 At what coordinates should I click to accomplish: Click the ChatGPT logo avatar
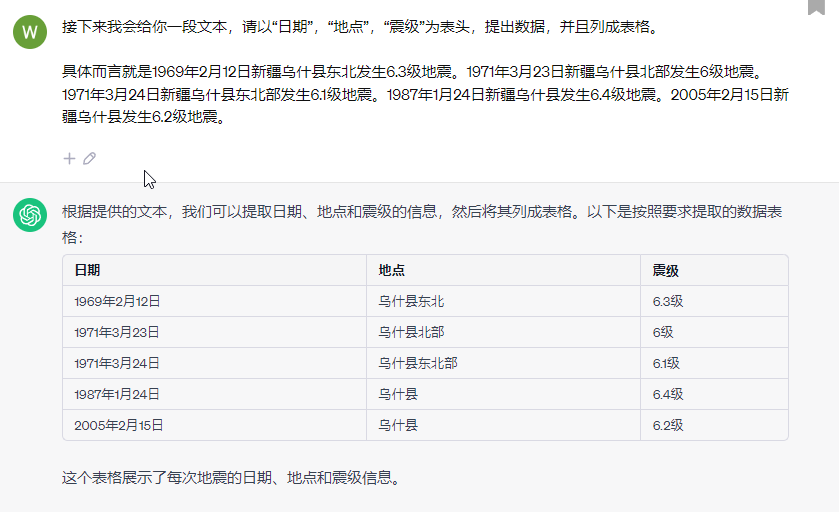[x=30, y=215]
